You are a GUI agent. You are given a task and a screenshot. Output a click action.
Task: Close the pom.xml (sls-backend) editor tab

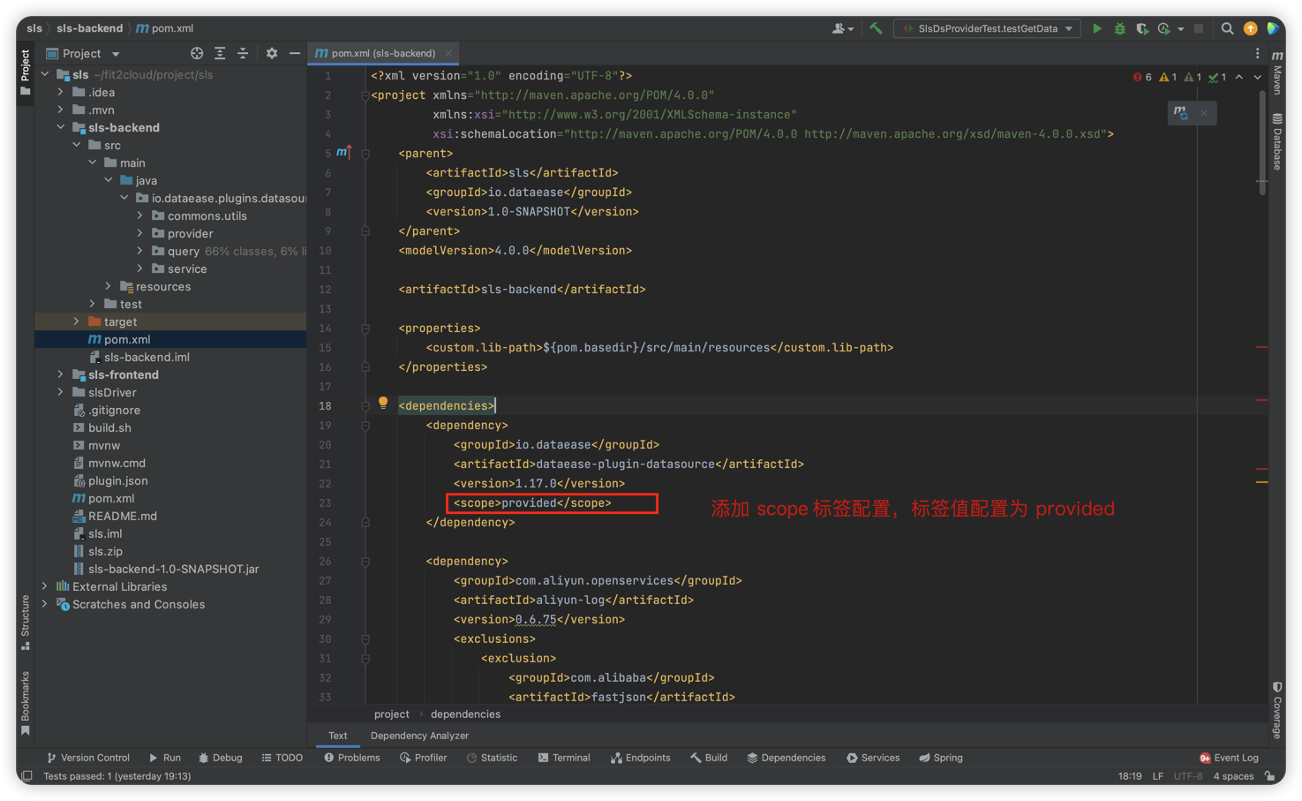(449, 53)
